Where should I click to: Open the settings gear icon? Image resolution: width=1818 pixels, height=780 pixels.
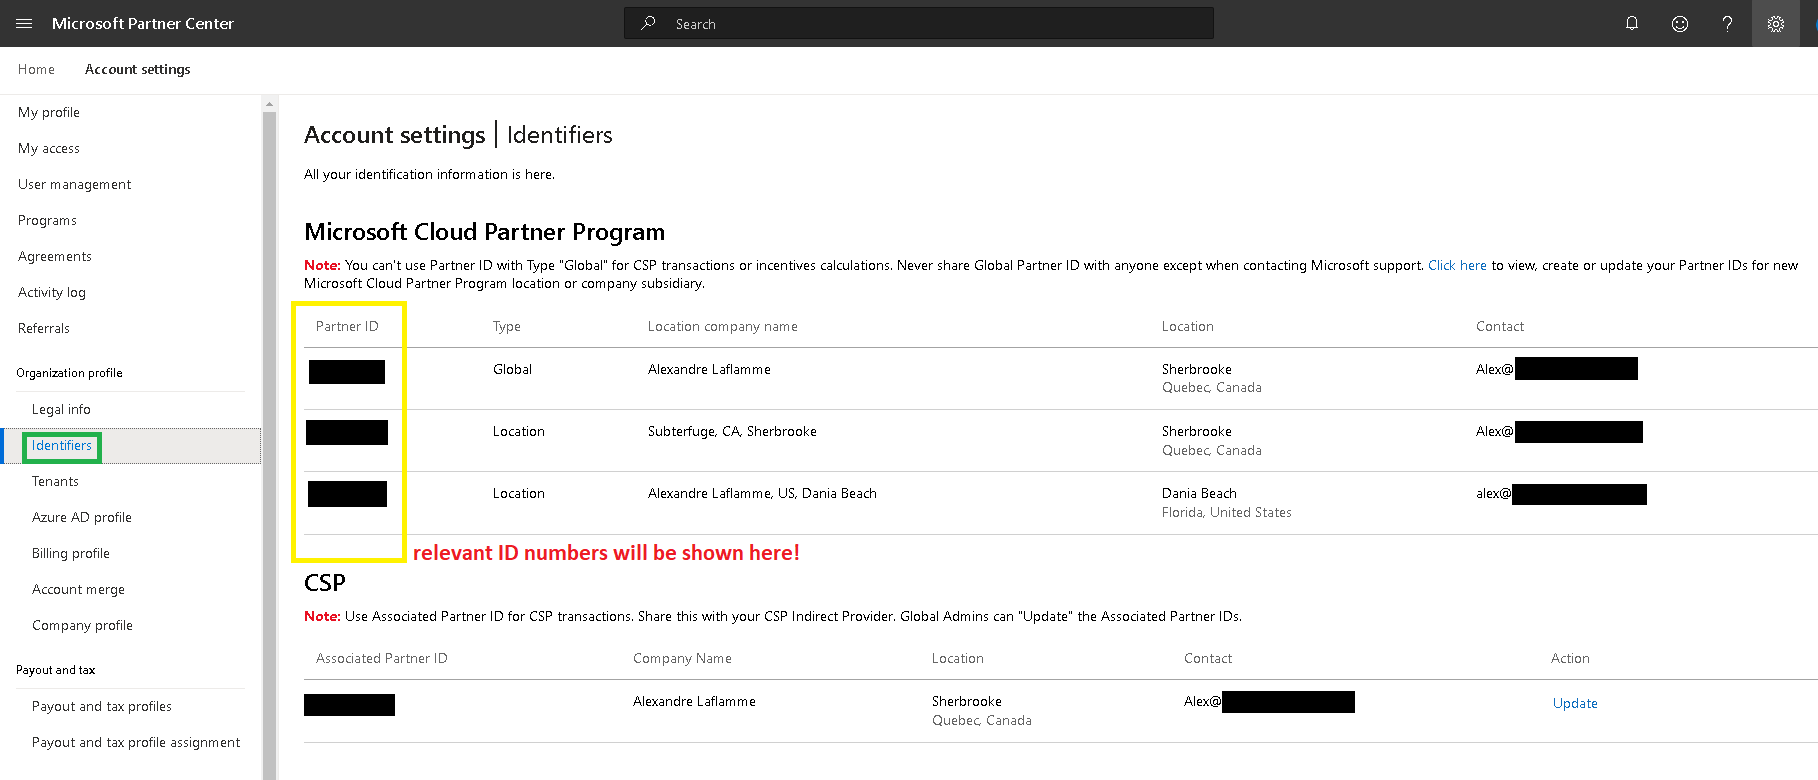1775,24
